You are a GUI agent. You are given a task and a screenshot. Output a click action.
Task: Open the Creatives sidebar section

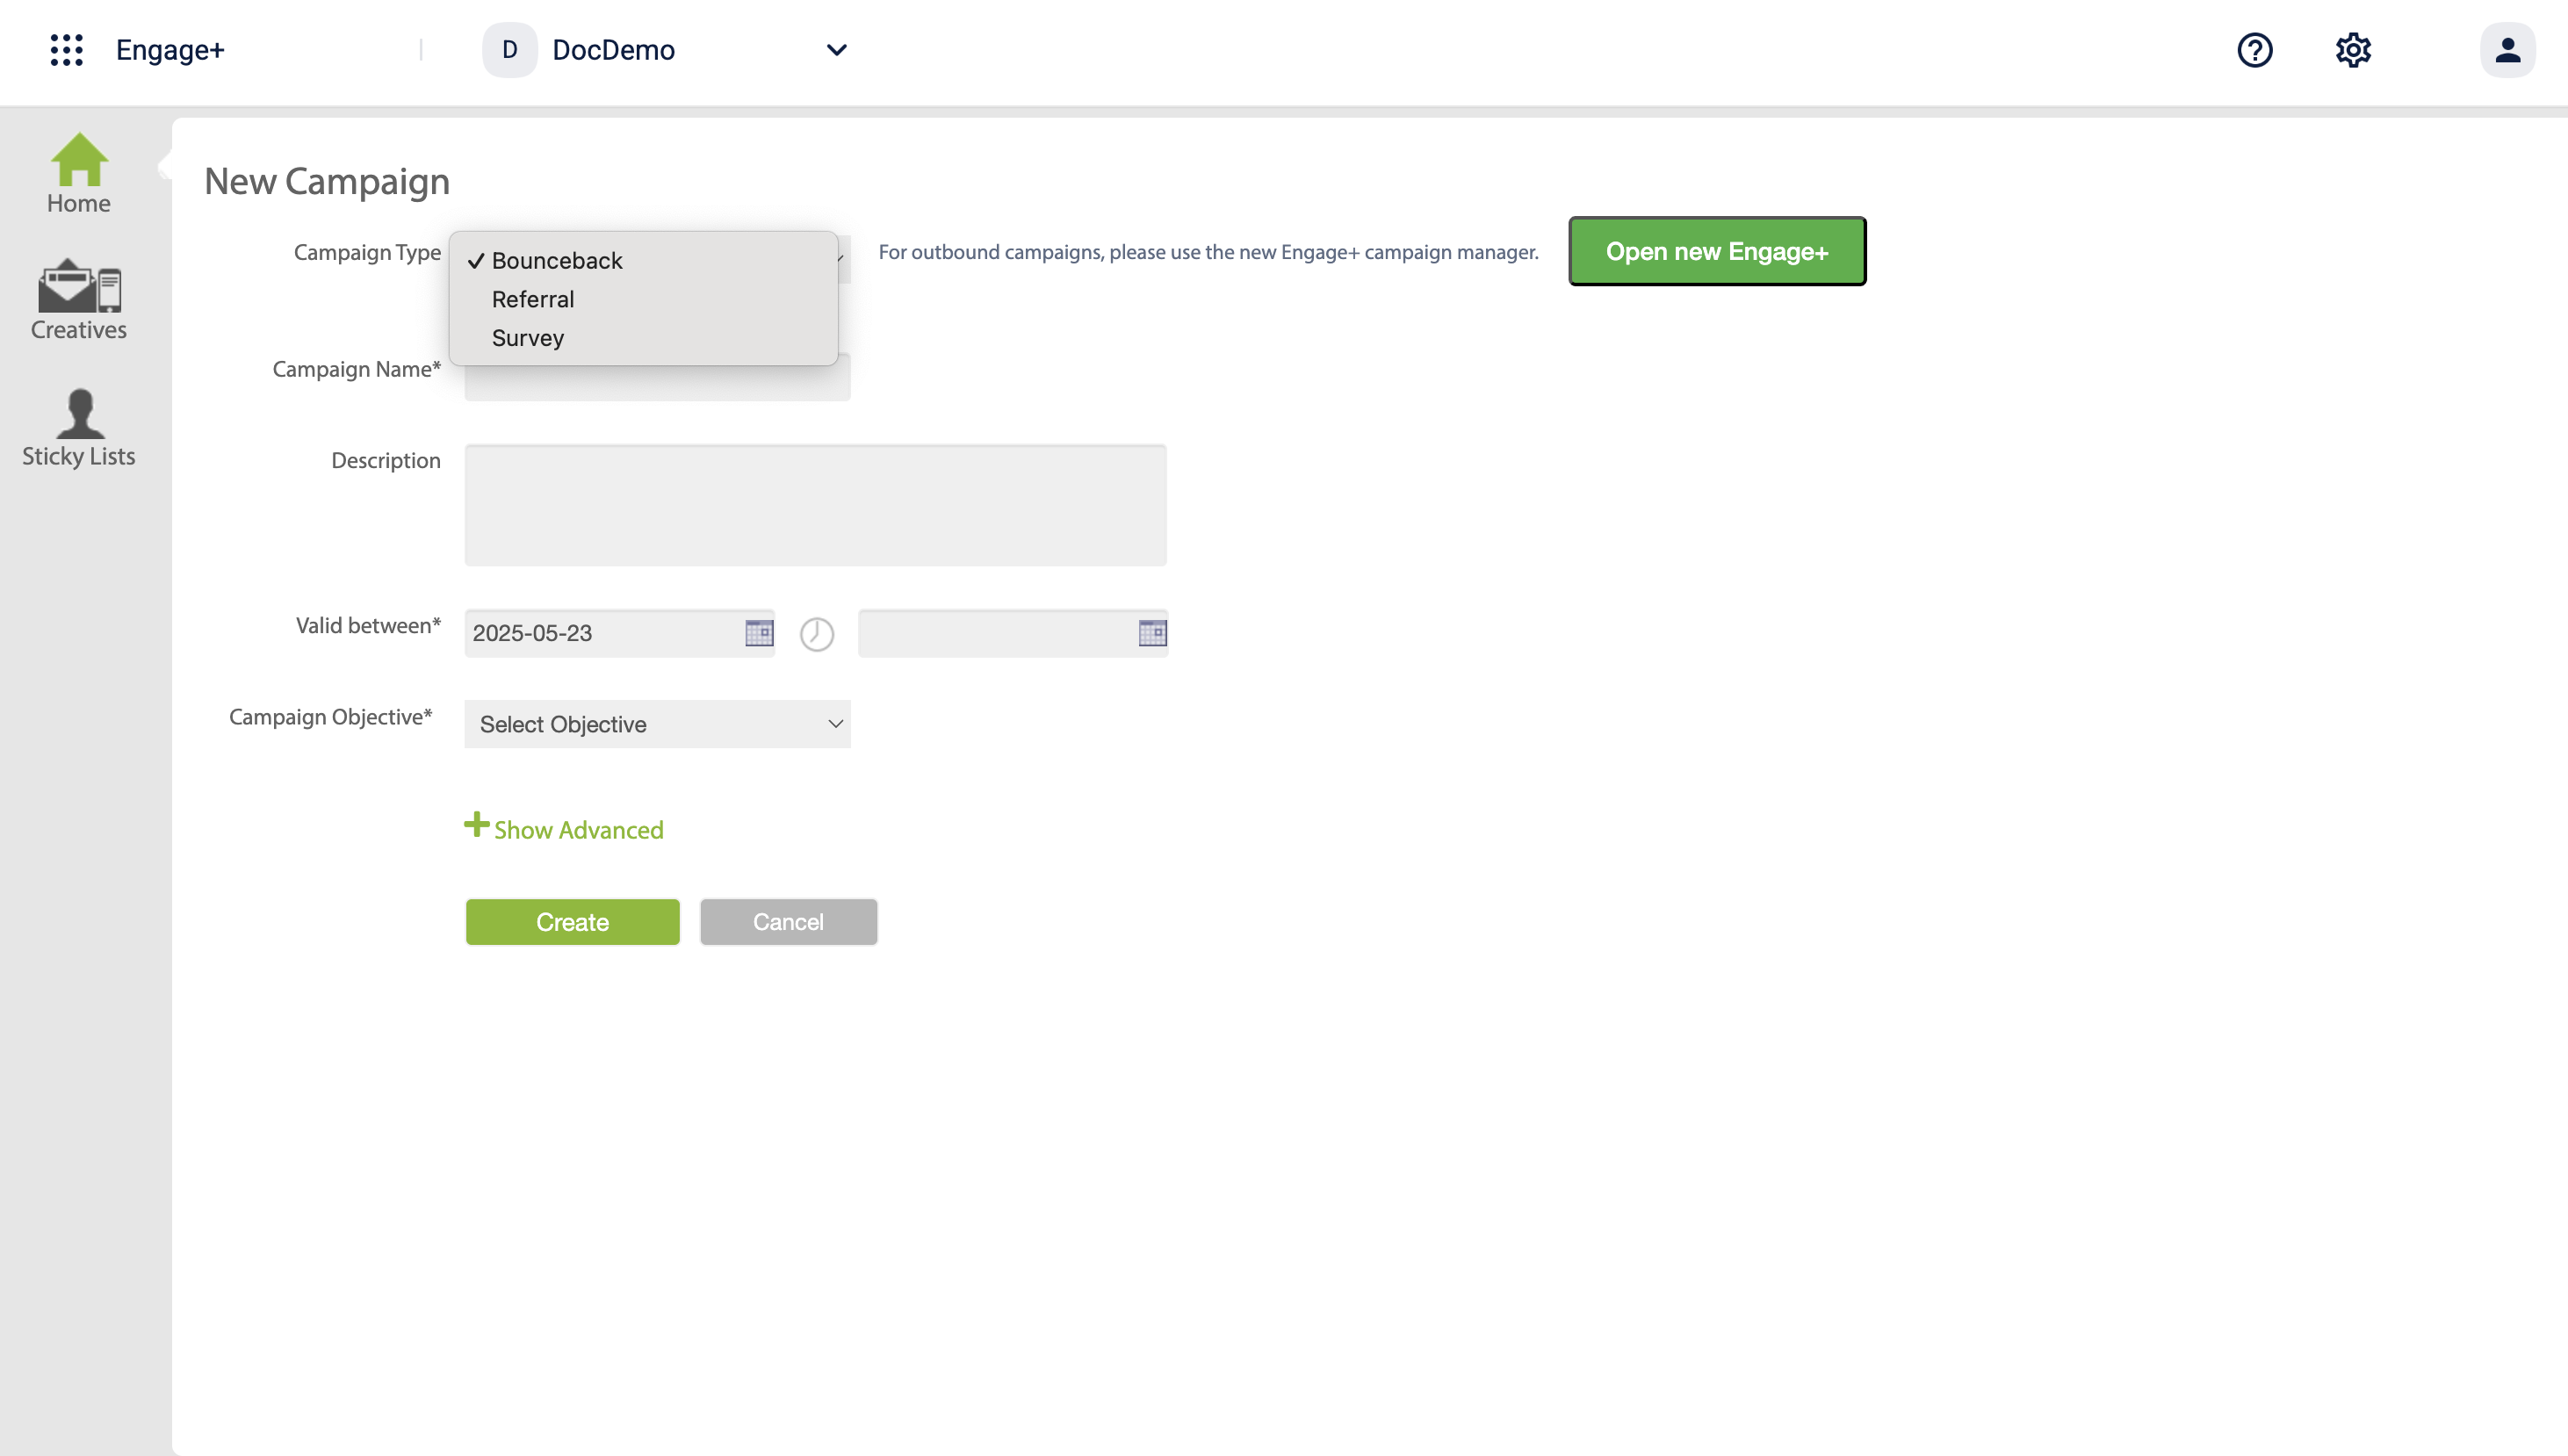click(78, 300)
